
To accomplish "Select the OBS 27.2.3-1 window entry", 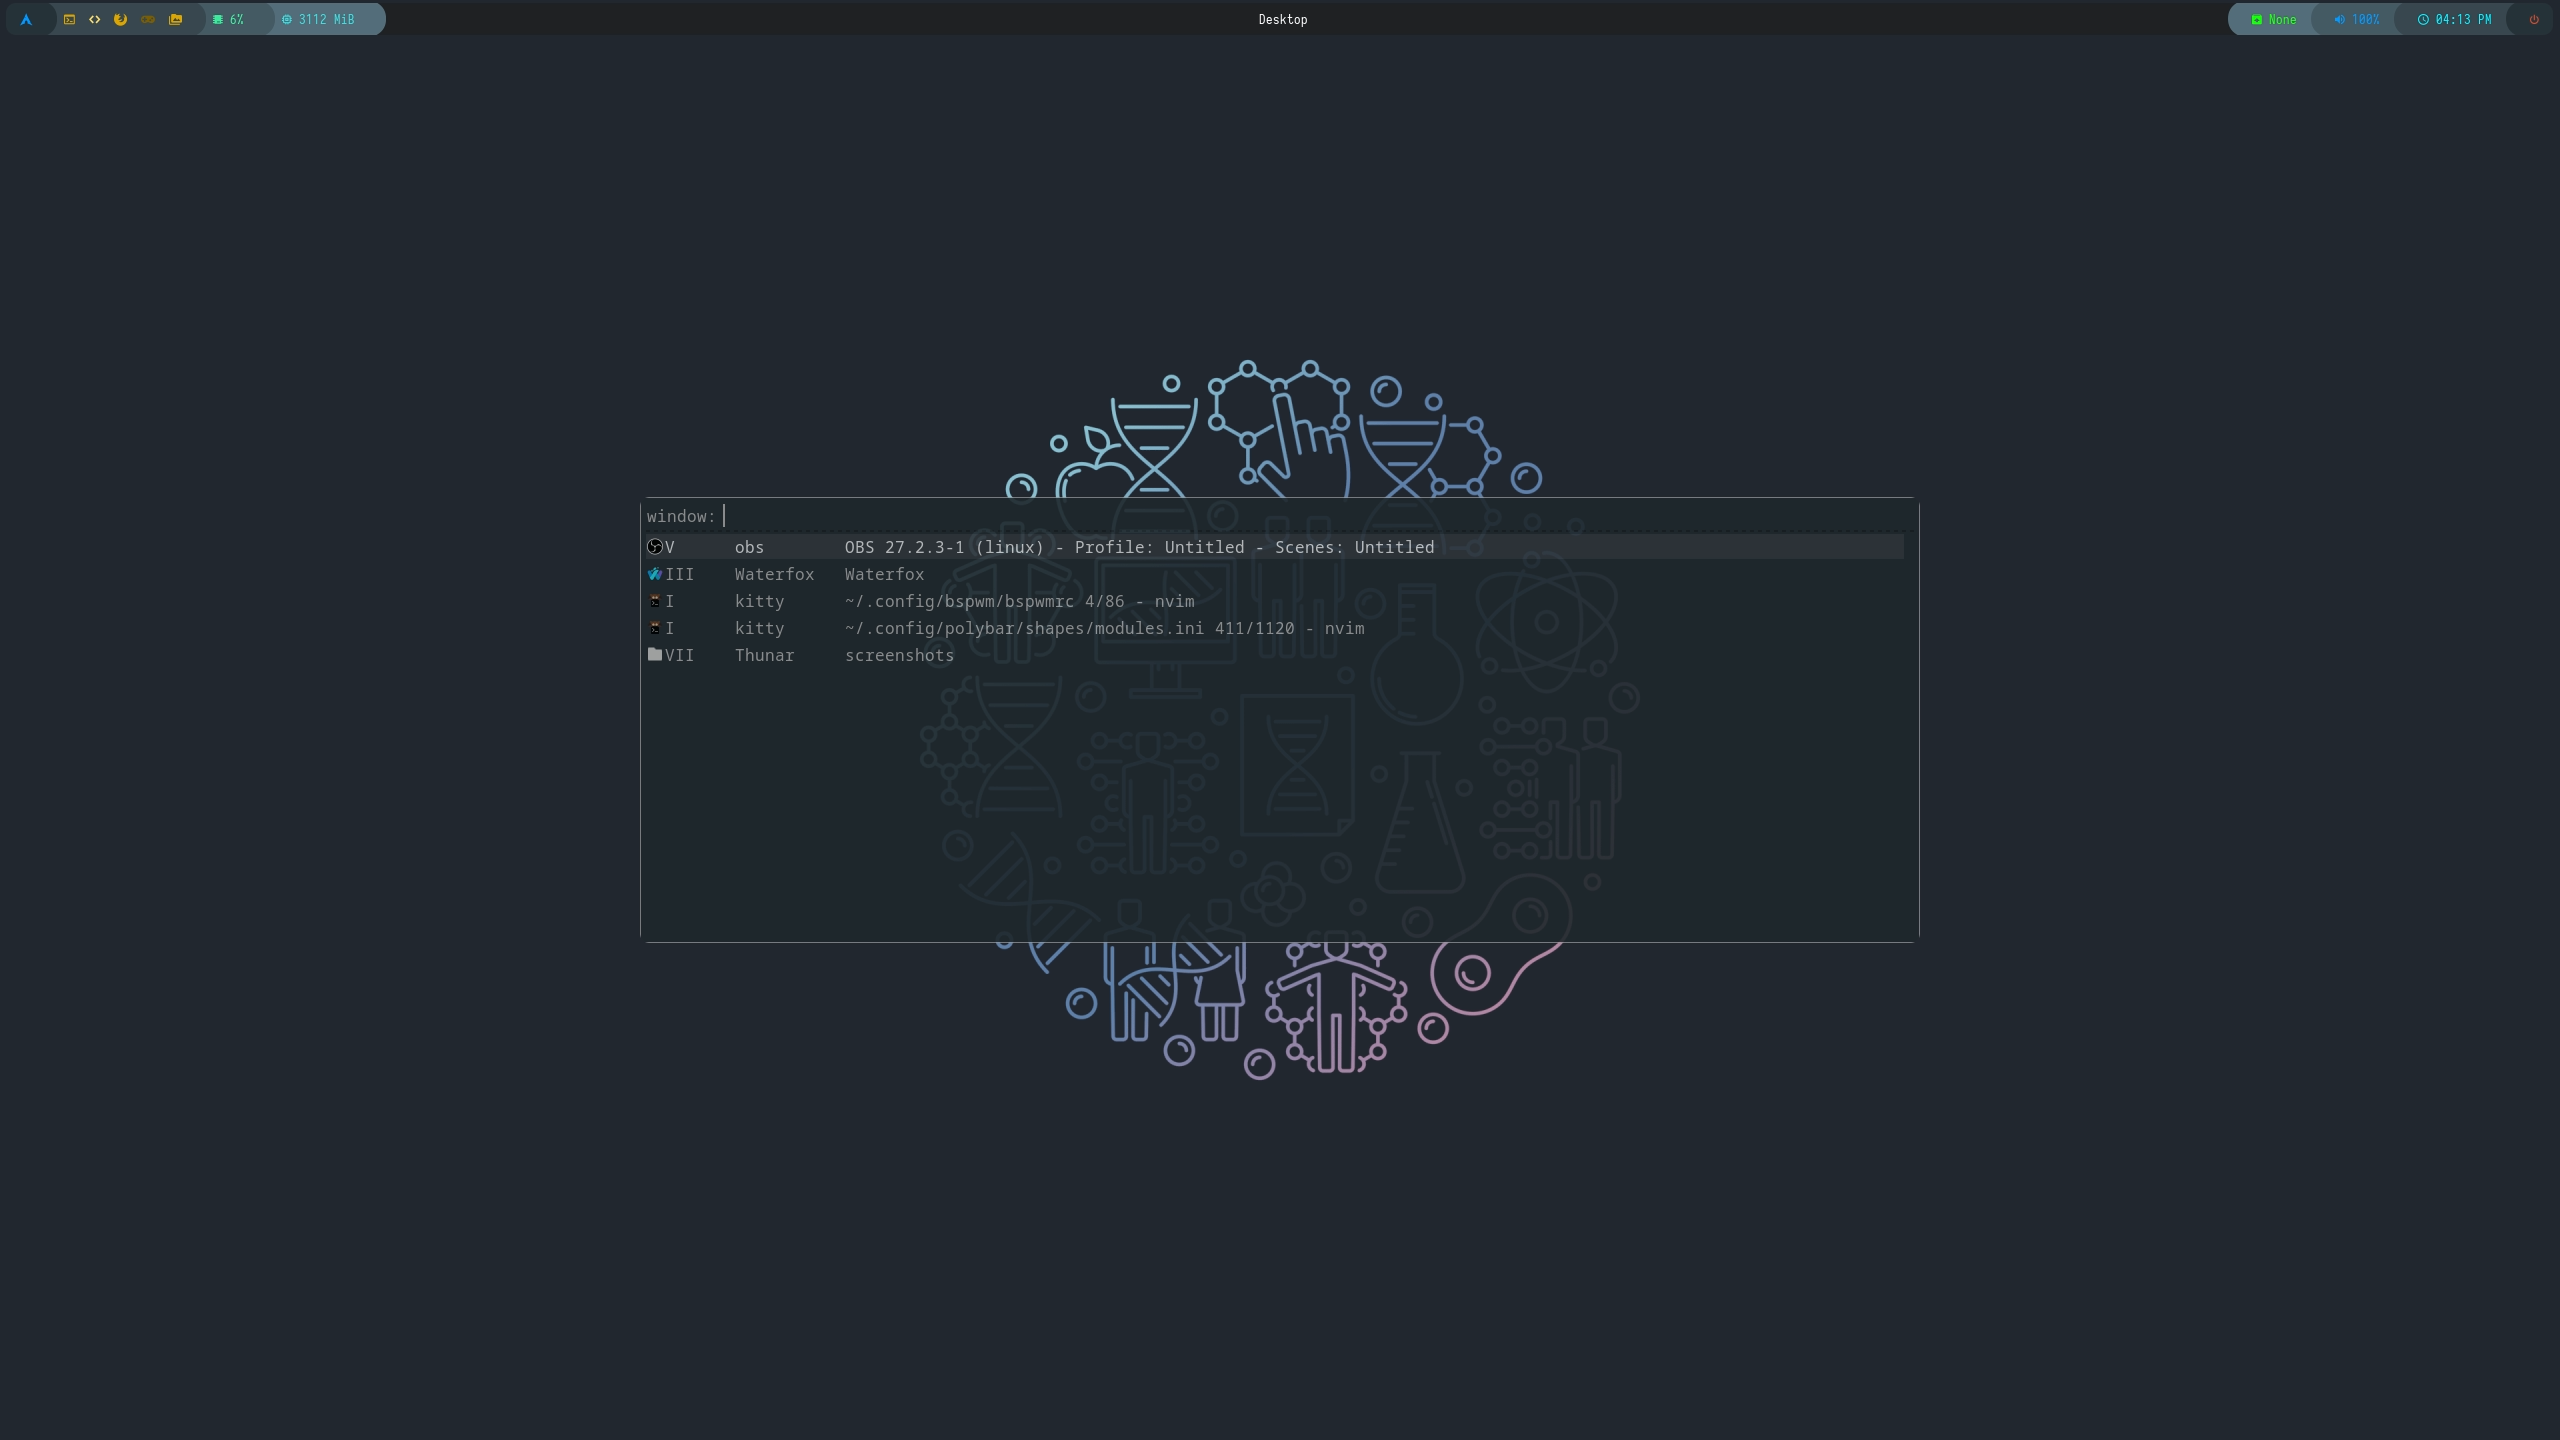I will 1138,547.
